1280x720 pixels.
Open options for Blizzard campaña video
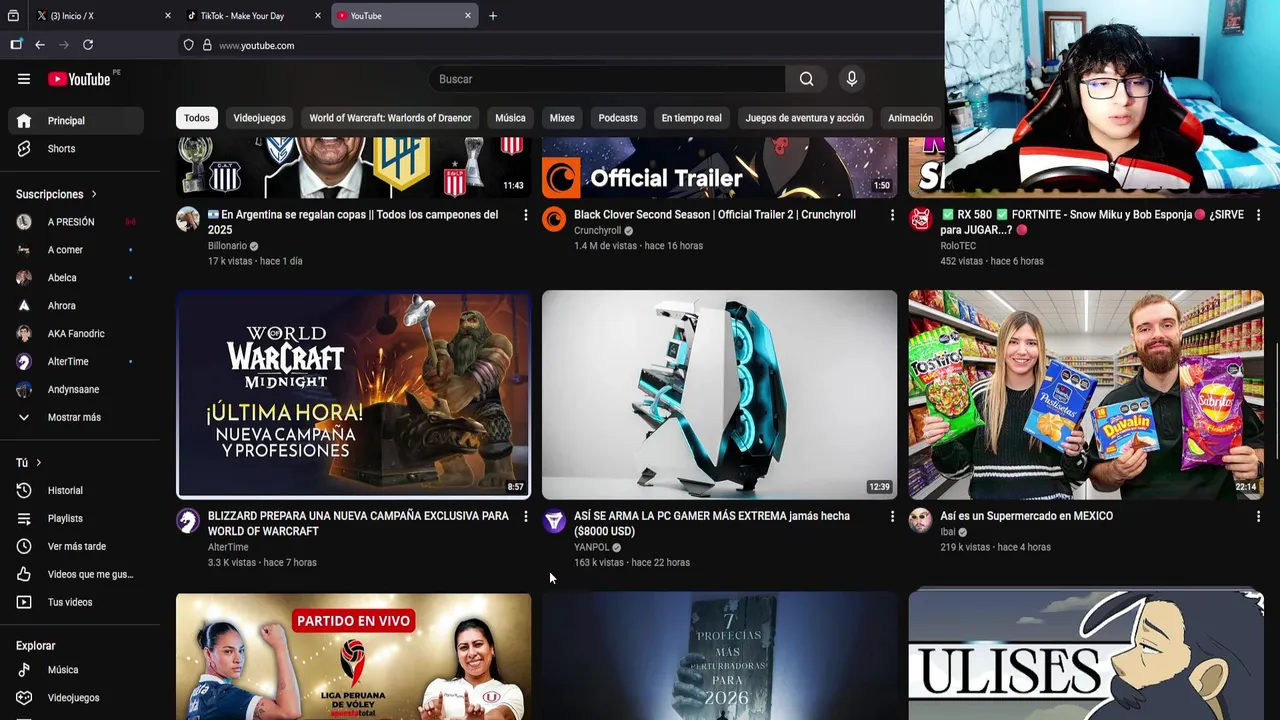(525, 516)
